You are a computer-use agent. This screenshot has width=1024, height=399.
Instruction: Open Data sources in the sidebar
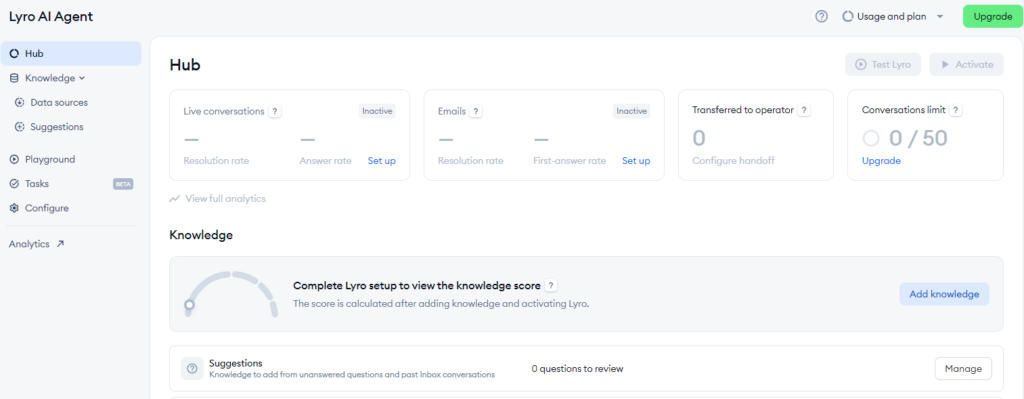pos(59,103)
